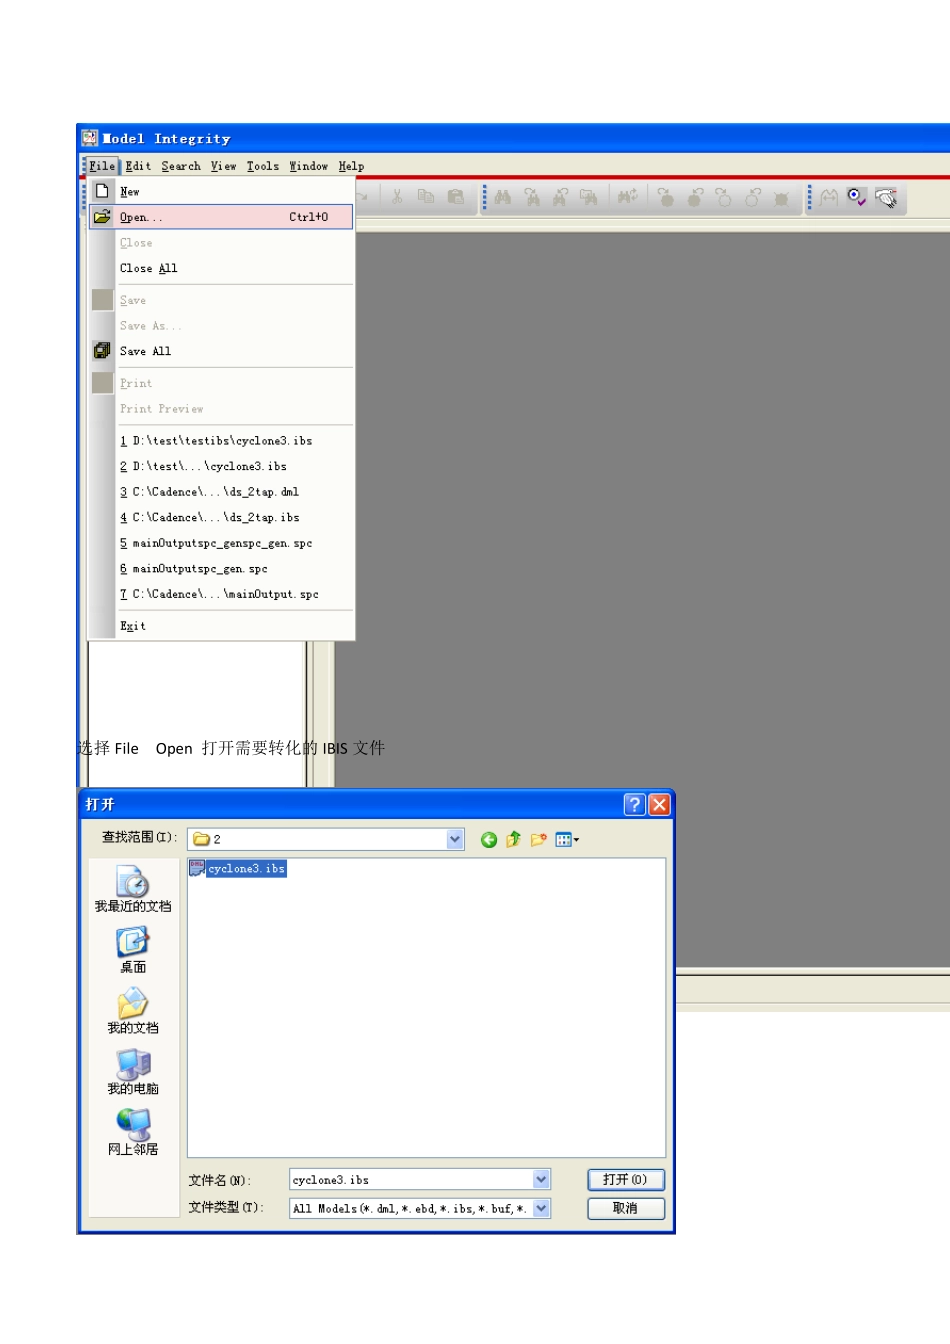Screen dimensions: 950x1344
Task: Open the Edit menu
Action: pyautogui.click(x=139, y=166)
